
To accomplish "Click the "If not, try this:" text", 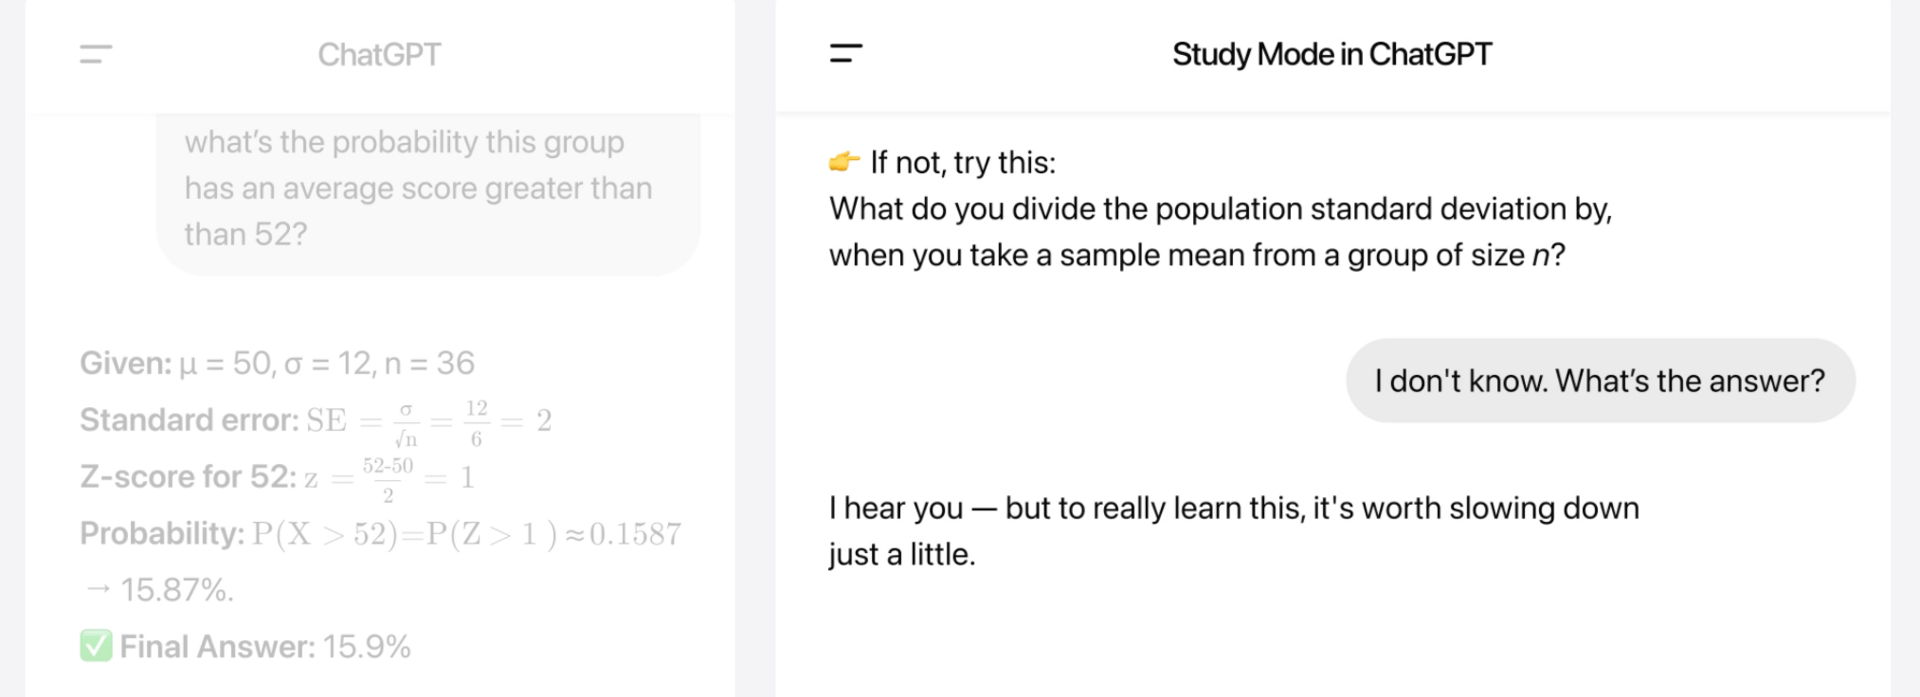I will click(962, 163).
